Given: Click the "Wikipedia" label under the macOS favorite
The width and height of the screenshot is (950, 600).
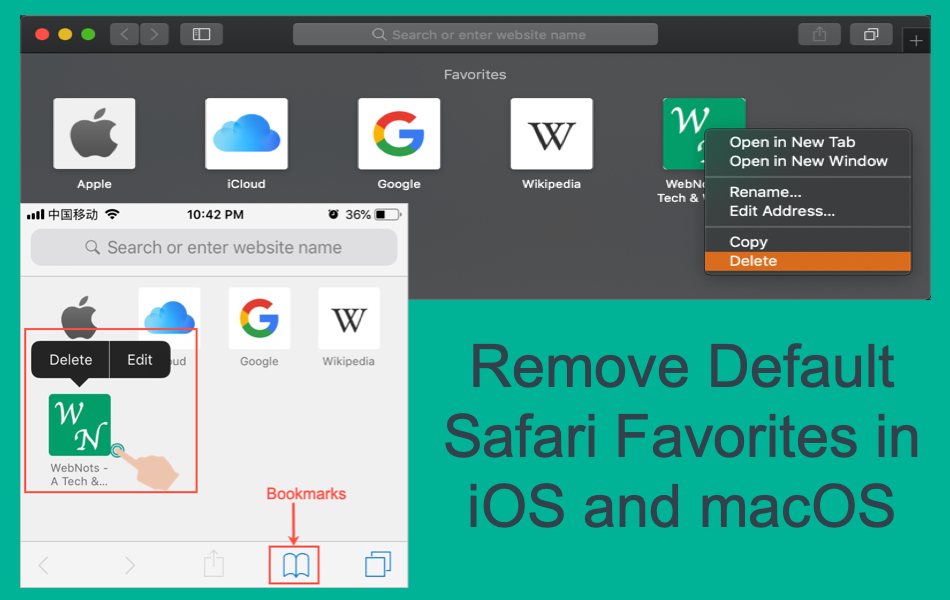Looking at the screenshot, I should [551, 184].
